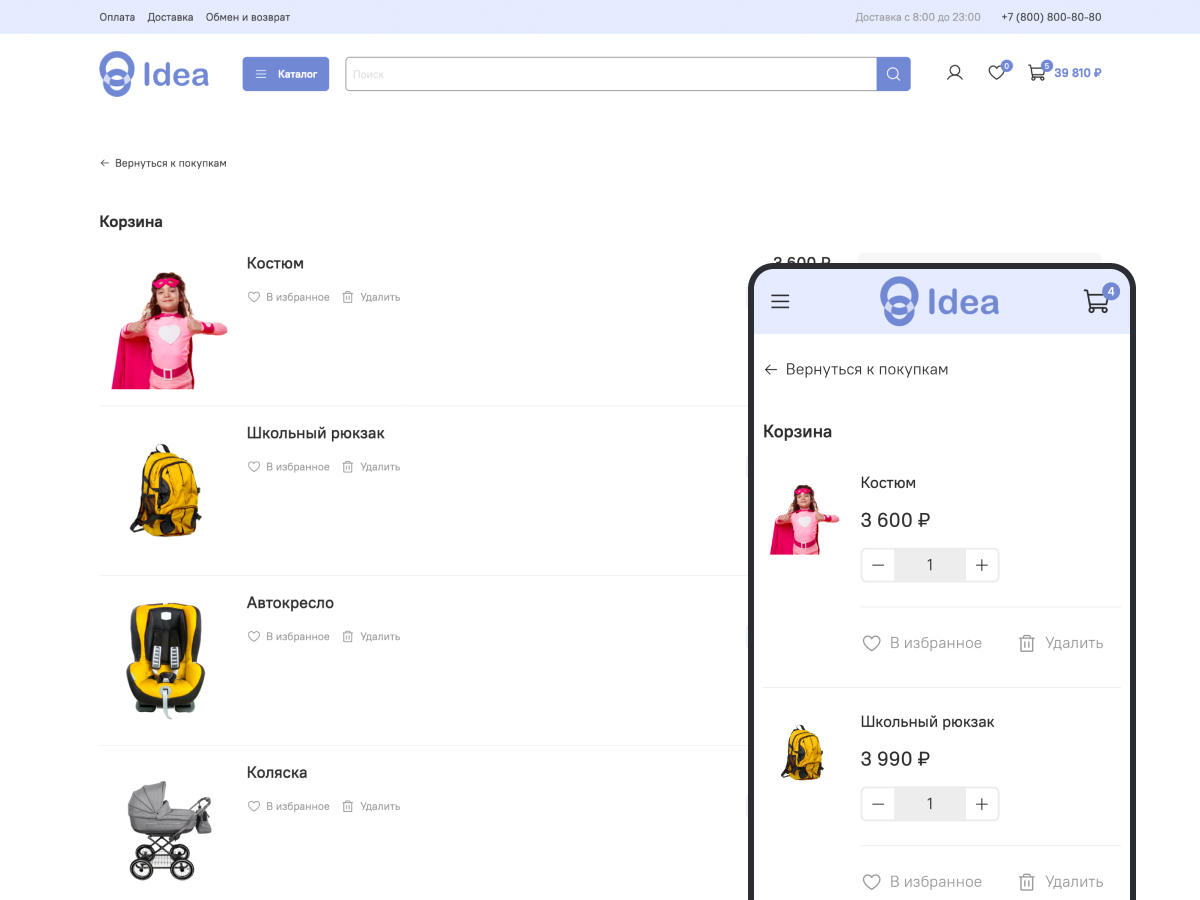The height and width of the screenshot is (900, 1200).
Task: Click the 3 990 ₽ price in mobile
Action: click(896, 759)
